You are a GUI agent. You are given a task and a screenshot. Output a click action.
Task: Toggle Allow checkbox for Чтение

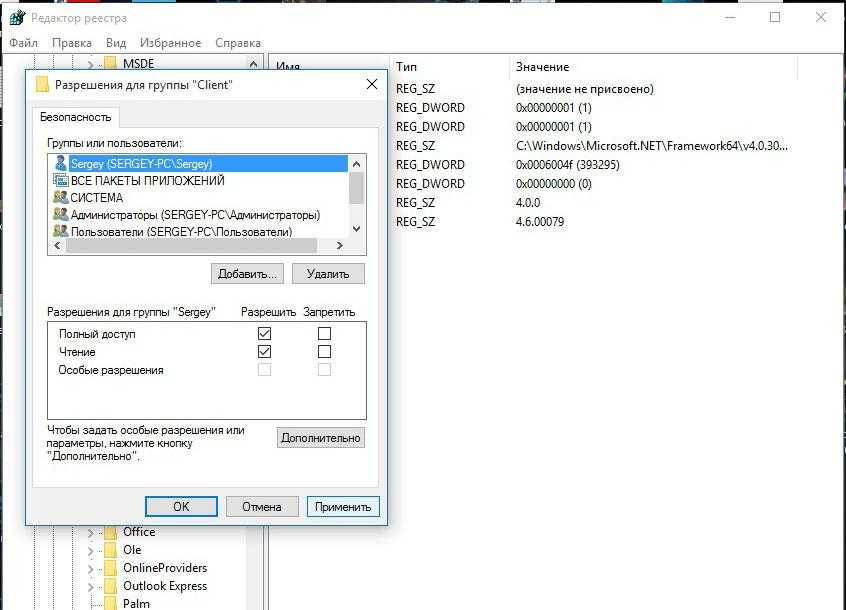tap(264, 352)
